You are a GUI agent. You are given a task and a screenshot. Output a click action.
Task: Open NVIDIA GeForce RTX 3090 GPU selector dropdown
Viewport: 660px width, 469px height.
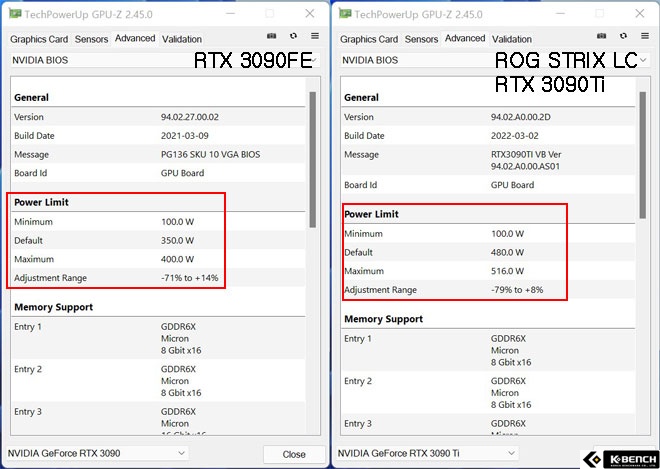pyautogui.click(x=97, y=453)
